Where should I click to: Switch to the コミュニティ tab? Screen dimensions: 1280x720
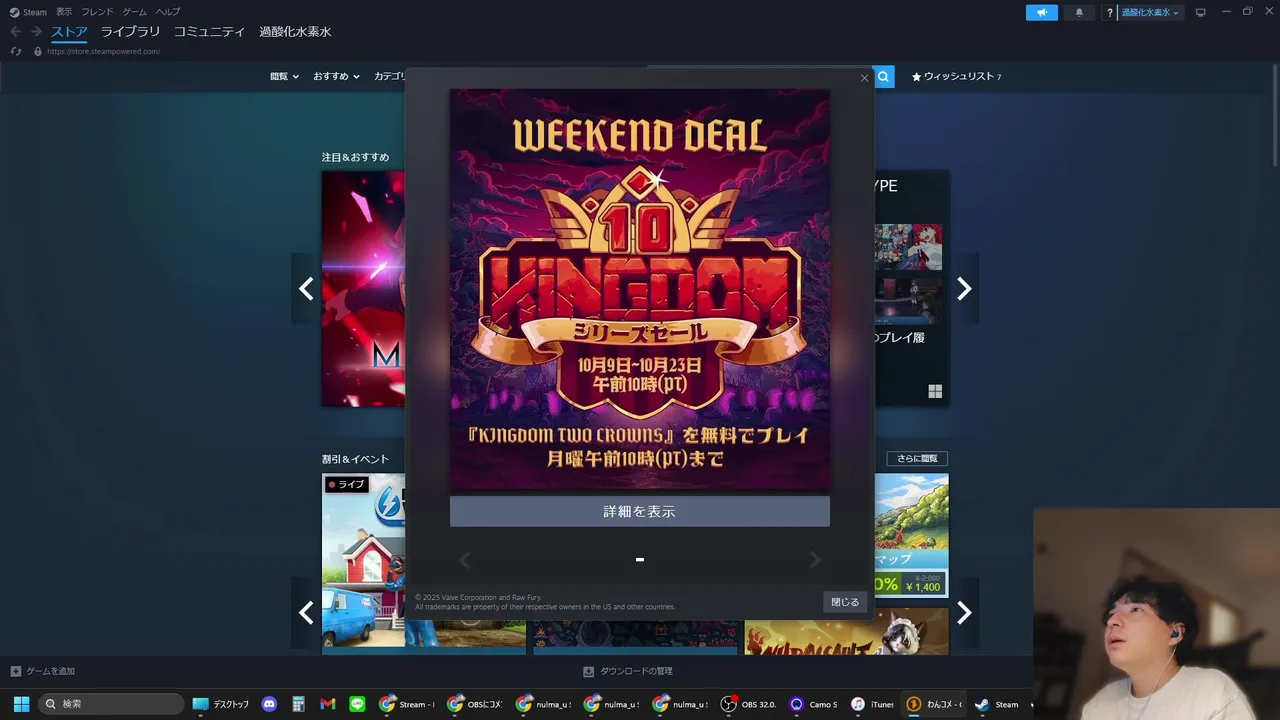209,32
